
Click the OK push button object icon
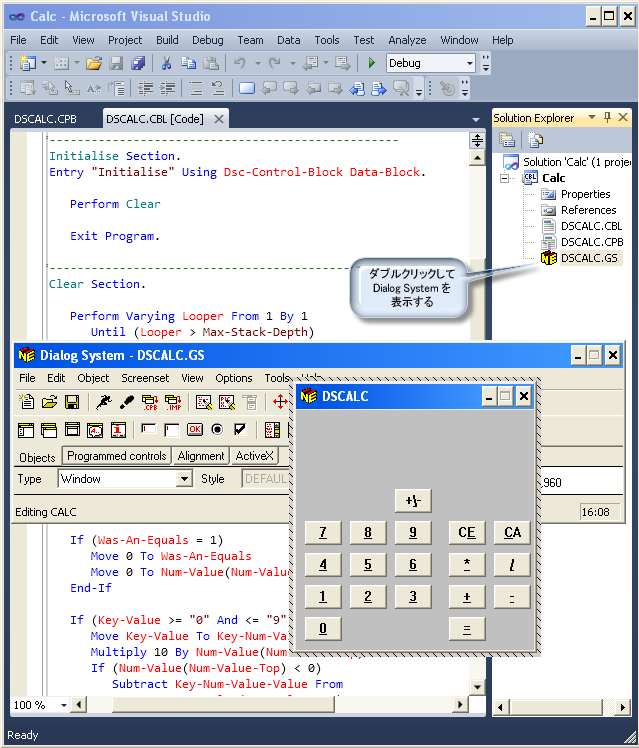[195, 430]
